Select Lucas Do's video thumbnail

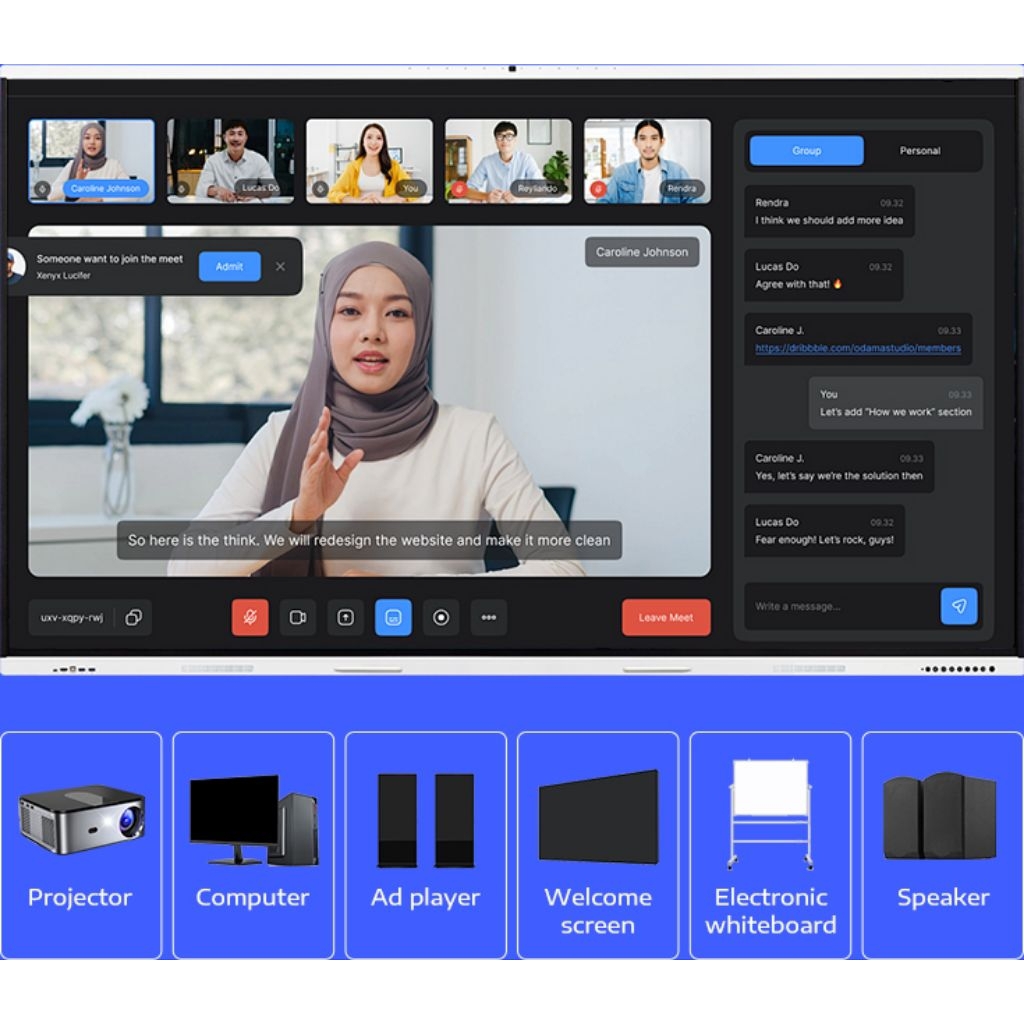click(x=230, y=160)
